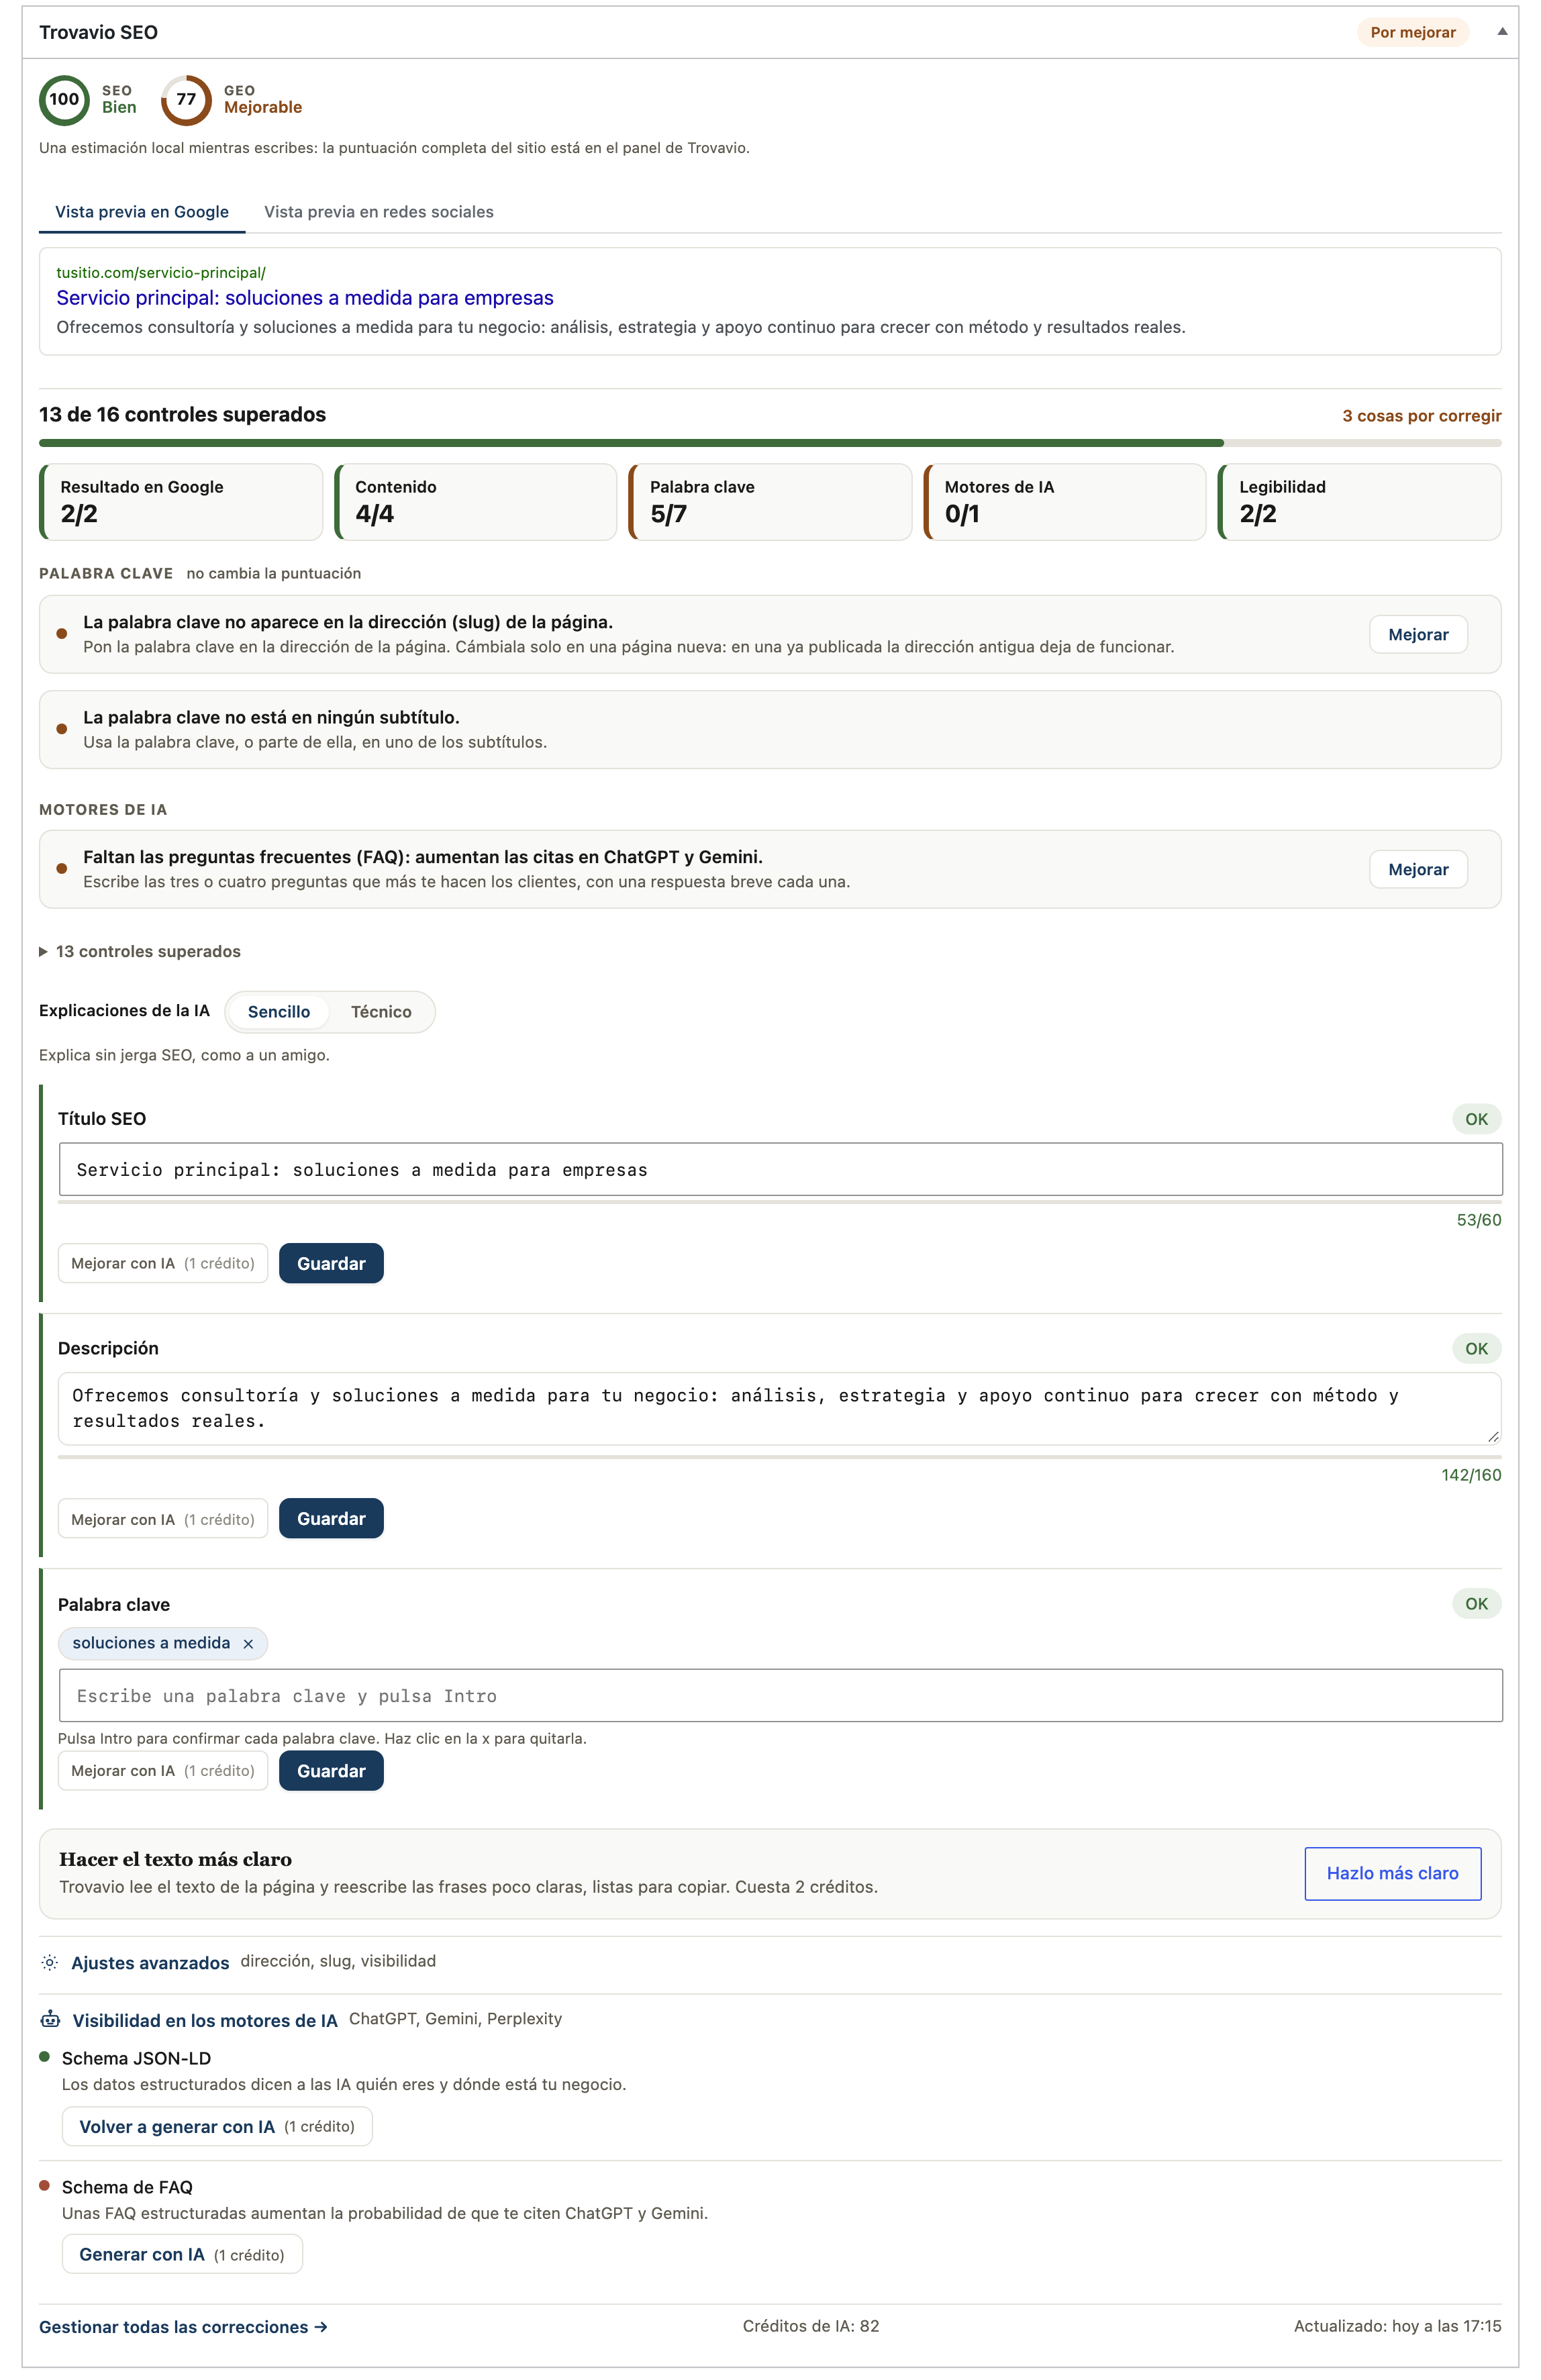Select the Motores de IA 0/1 card
This screenshot has height=2380, width=1541.
coord(1065,501)
